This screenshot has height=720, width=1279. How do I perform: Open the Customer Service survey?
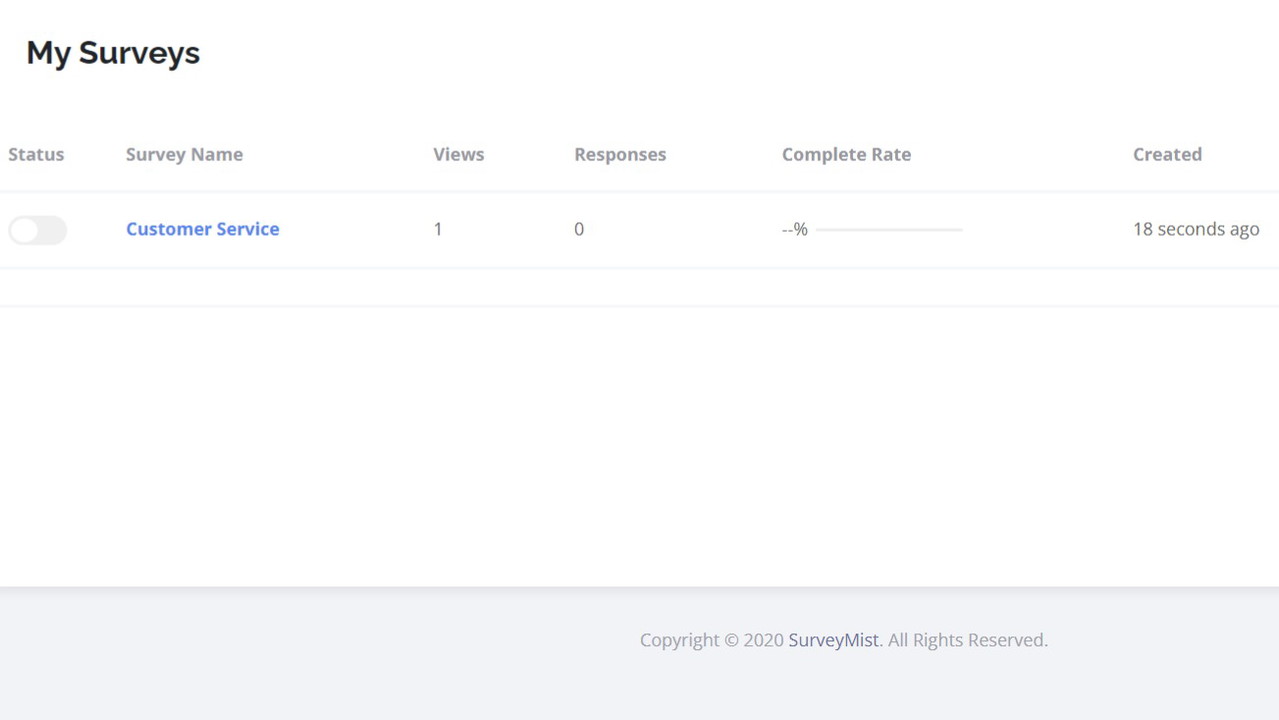click(x=202, y=229)
